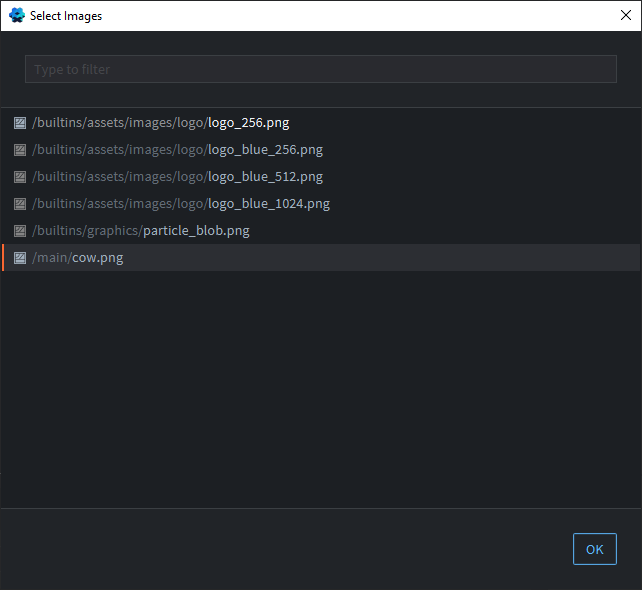Confirm selection with the OK button
The width and height of the screenshot is (642, 590).
(x=595, y=549)
